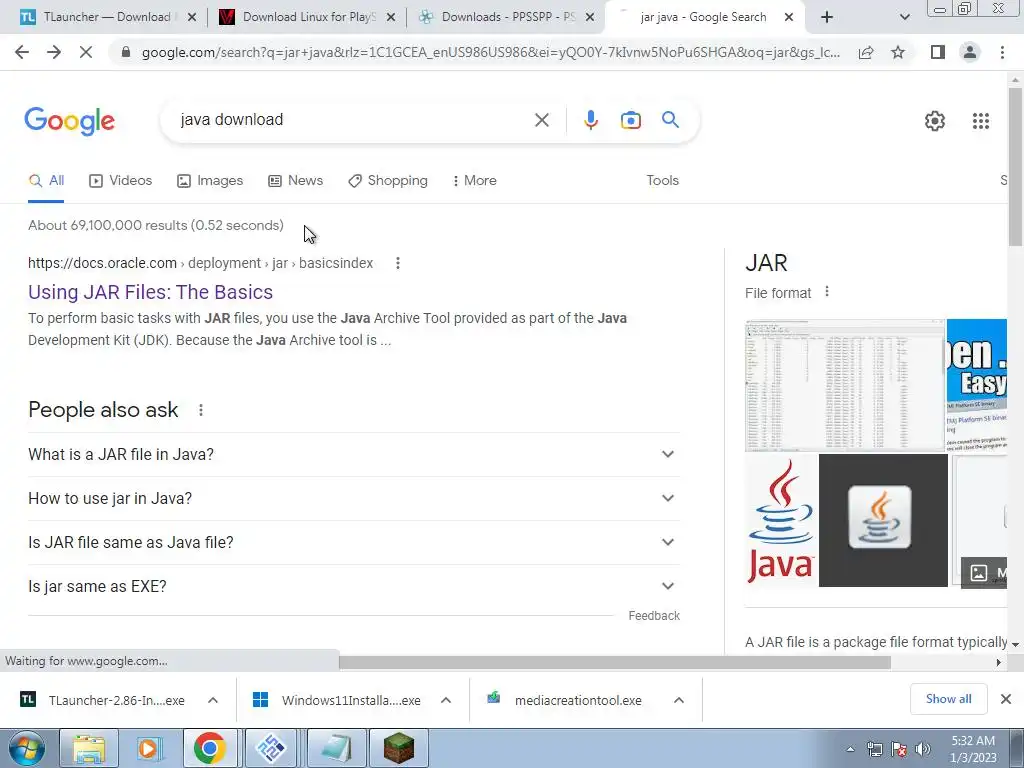The image size is (1024, 768).
Task: Show hidden system tray icons
Action: [x=850, y=750]
